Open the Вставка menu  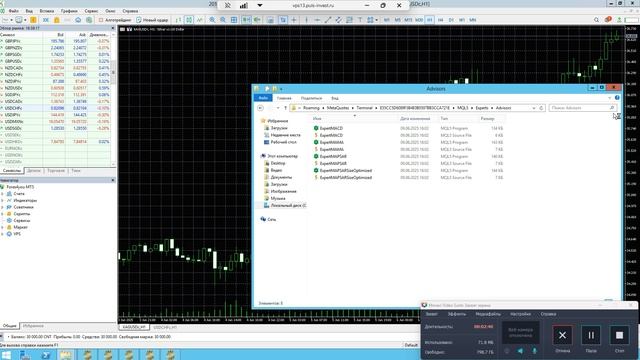click(x=47, y=11)
